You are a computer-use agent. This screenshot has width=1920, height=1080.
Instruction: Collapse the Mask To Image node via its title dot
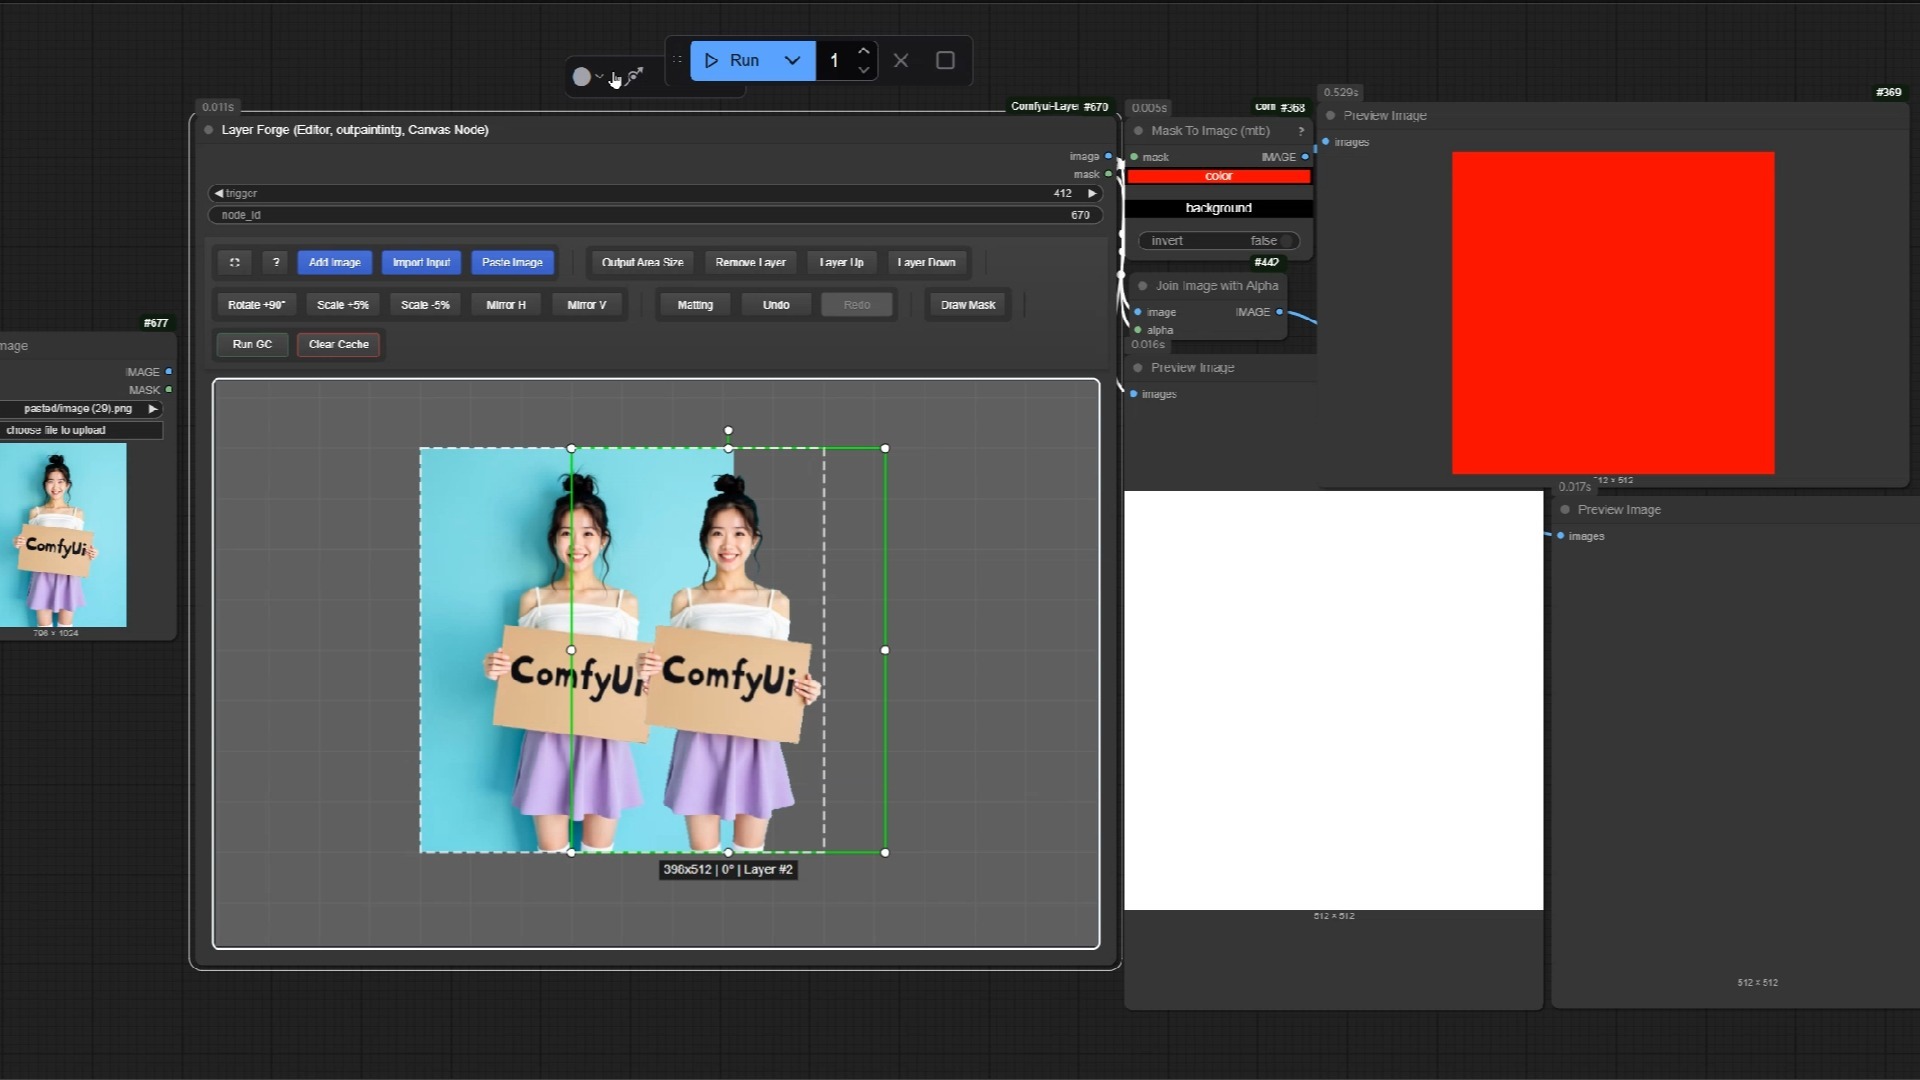(x=1137, y=131)
